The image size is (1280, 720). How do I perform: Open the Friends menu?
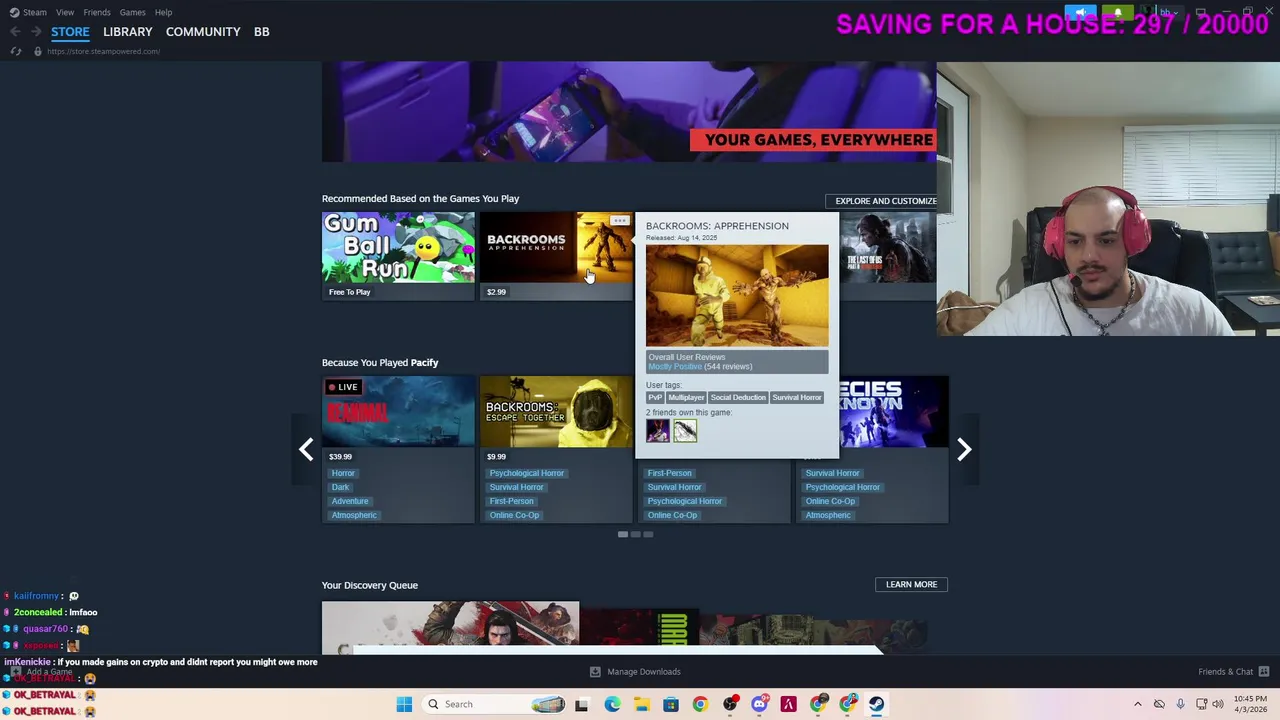coord(97,12)
